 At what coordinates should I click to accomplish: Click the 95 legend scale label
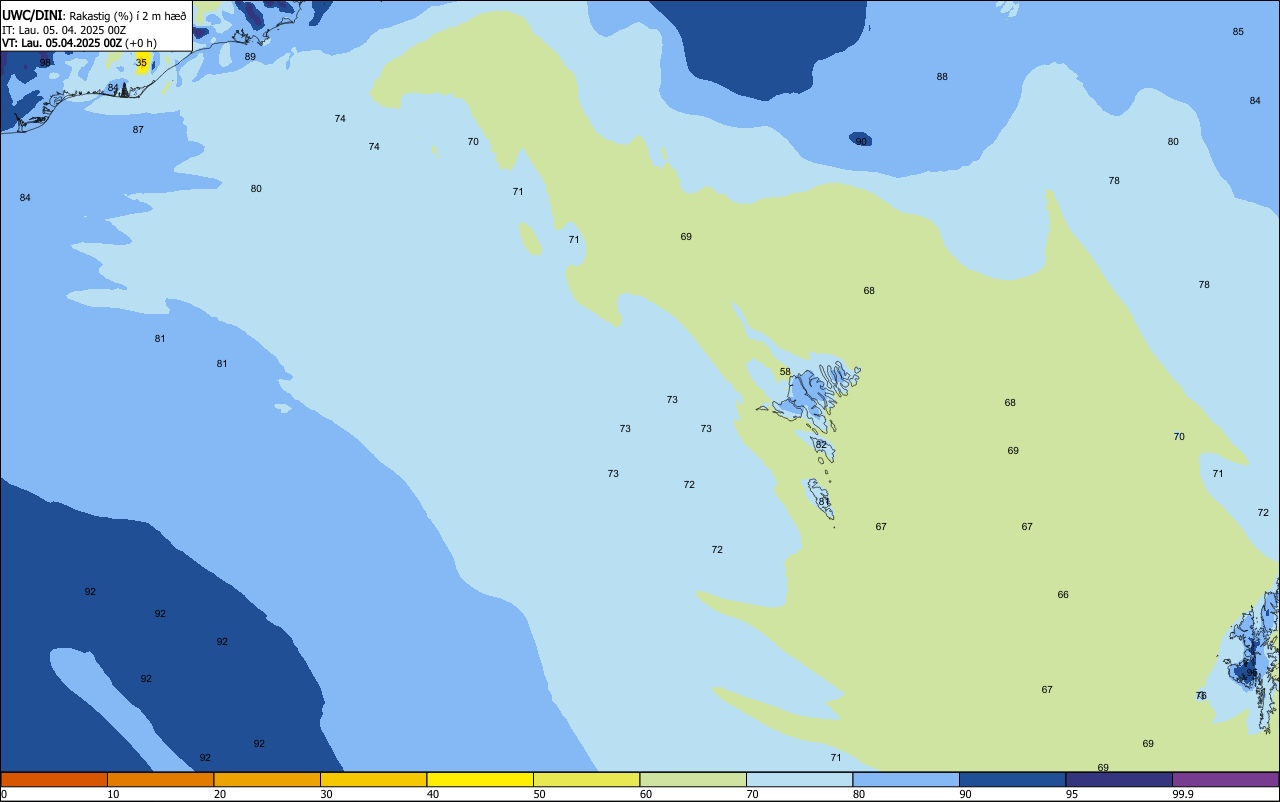pos(1071,794)
